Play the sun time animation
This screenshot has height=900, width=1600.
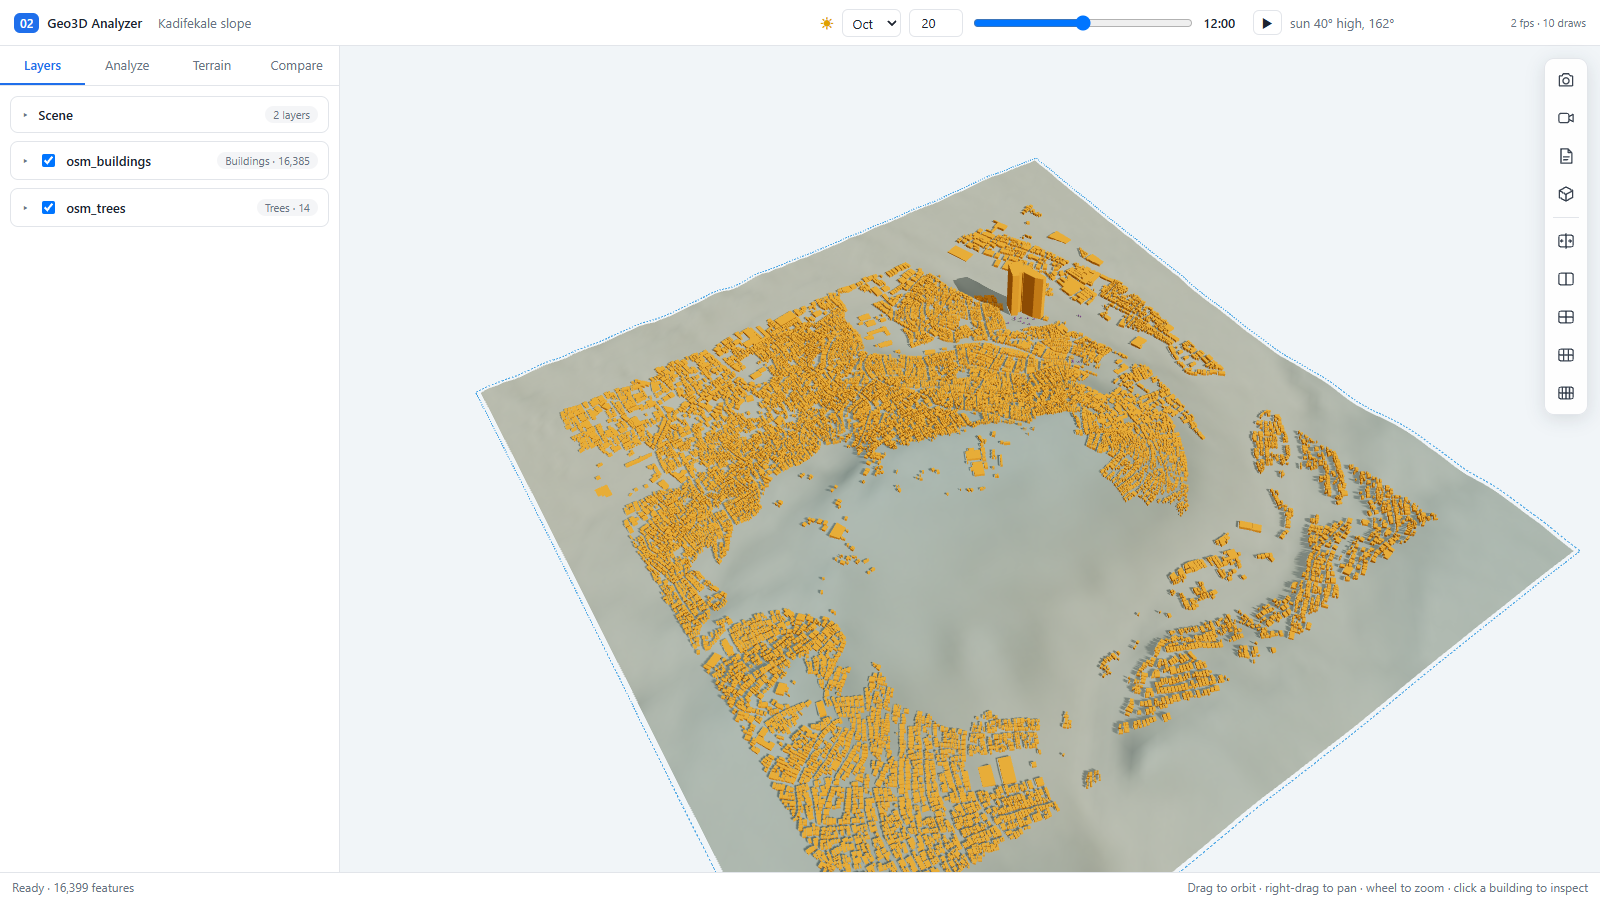(x=1267, y=23)
